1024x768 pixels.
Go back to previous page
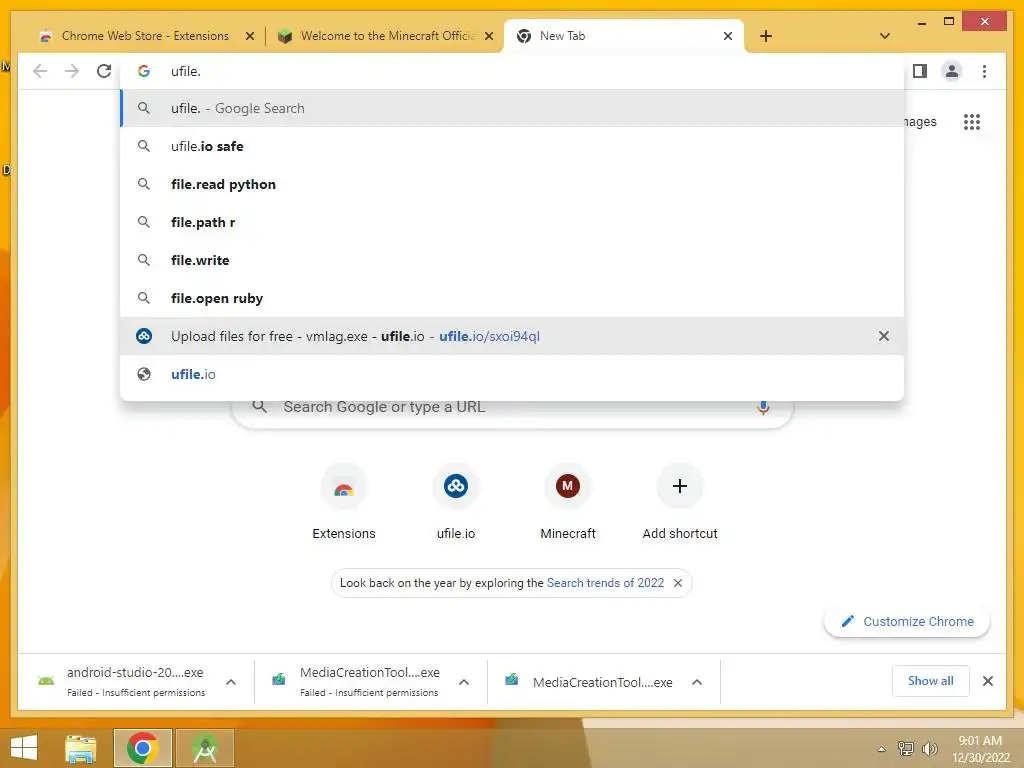[x=40, y=71]
